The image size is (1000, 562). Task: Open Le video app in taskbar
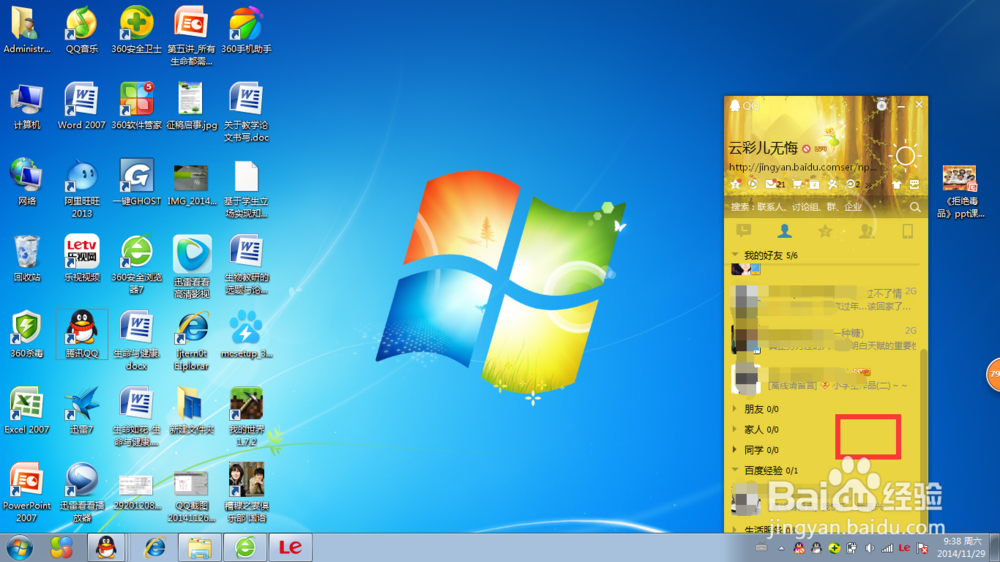coord(290,547)
